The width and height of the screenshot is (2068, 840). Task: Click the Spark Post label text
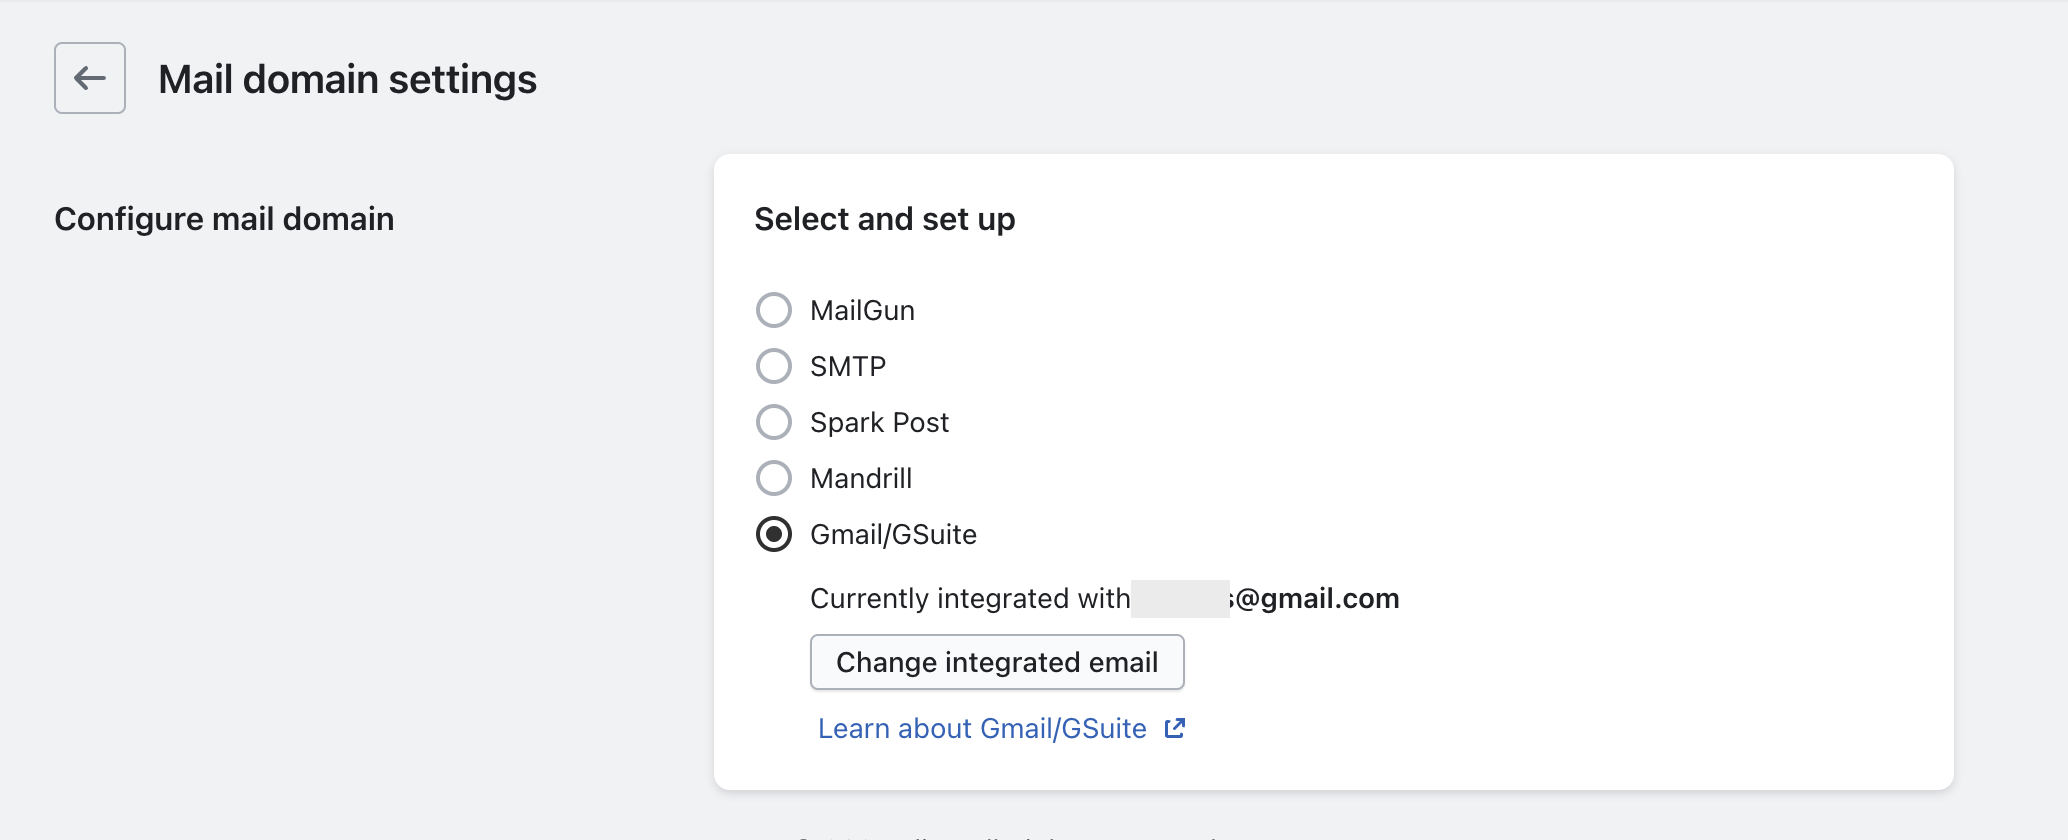(879, 423)
